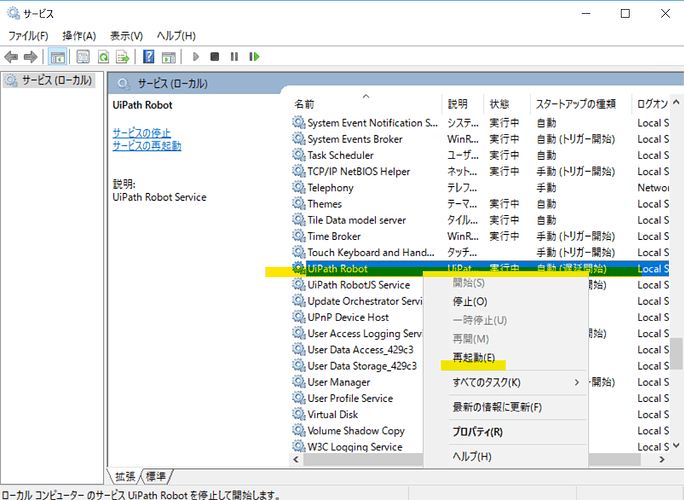Click the サービスの停止 link
The height and width of the screenshot is (500, 684).
[141, 133]
